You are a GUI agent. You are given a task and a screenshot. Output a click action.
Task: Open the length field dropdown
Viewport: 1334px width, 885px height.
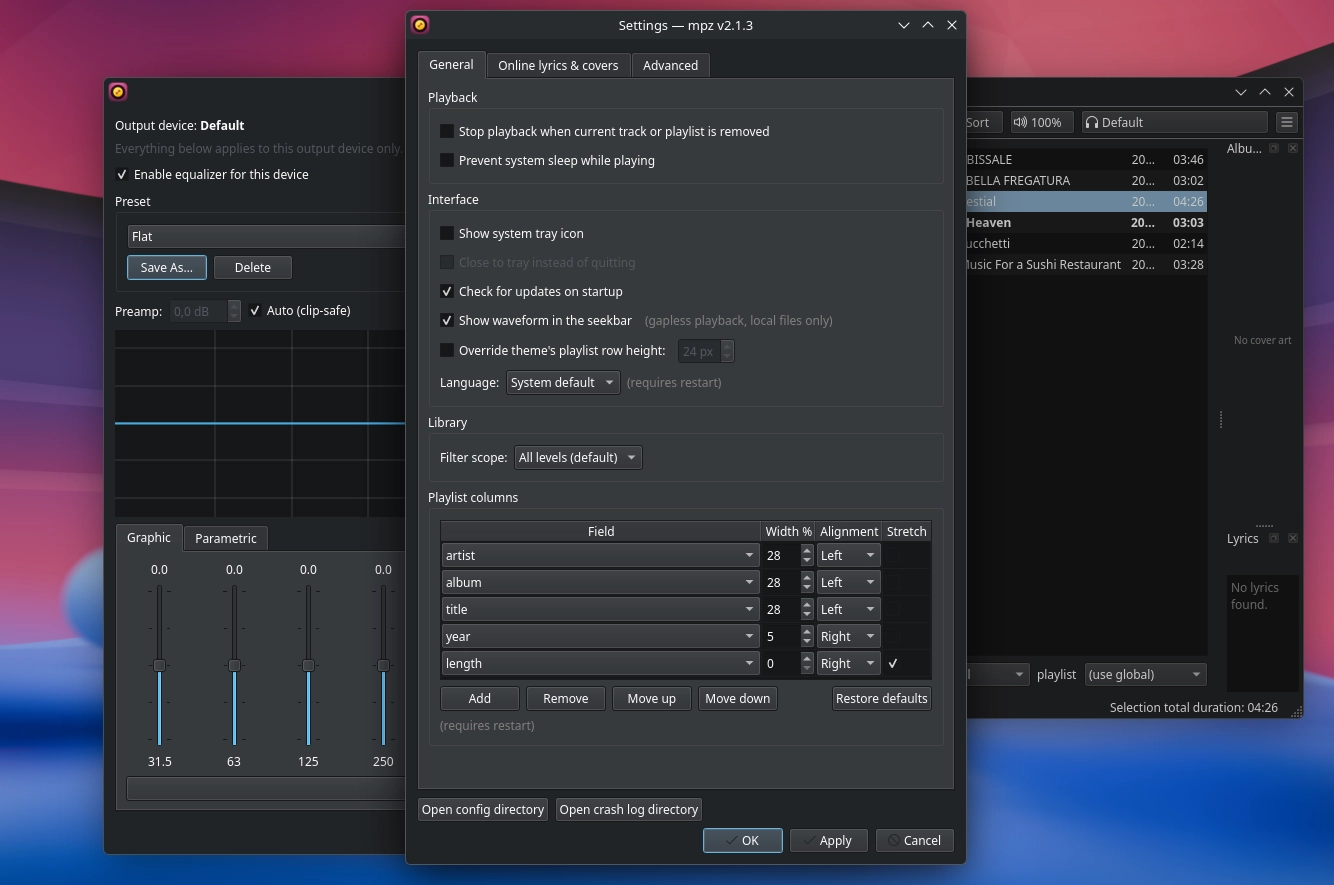(601, 663)
